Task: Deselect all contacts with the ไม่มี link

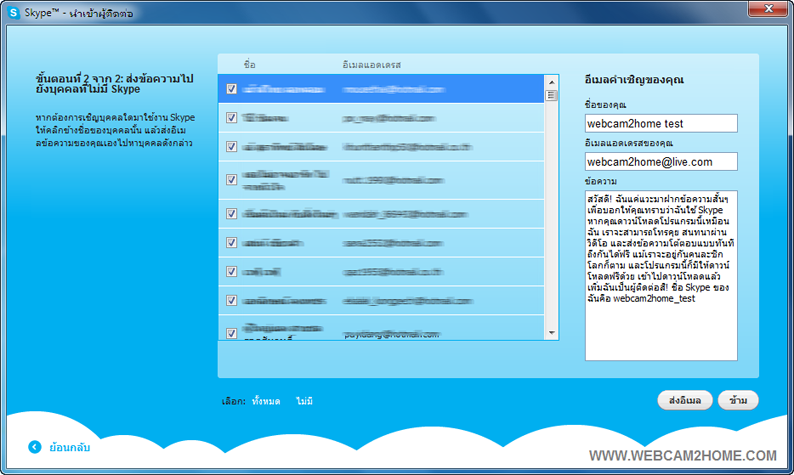Action: coord(304,400)
